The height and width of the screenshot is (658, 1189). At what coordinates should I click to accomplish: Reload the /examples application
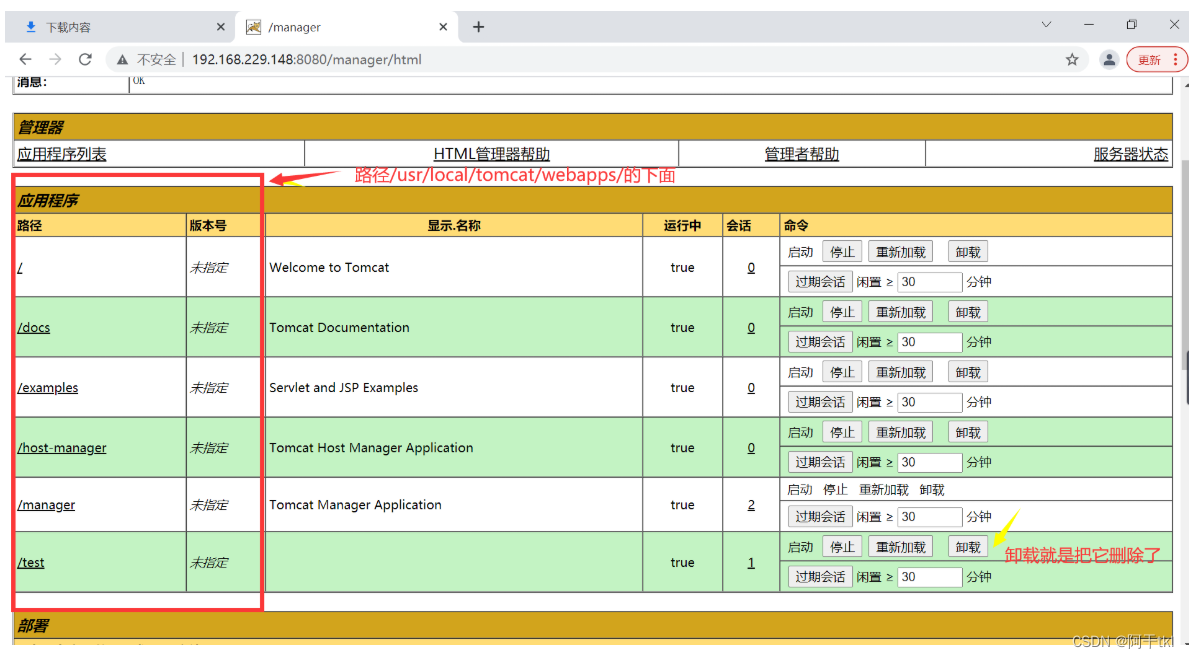click(x=899, y=371)
